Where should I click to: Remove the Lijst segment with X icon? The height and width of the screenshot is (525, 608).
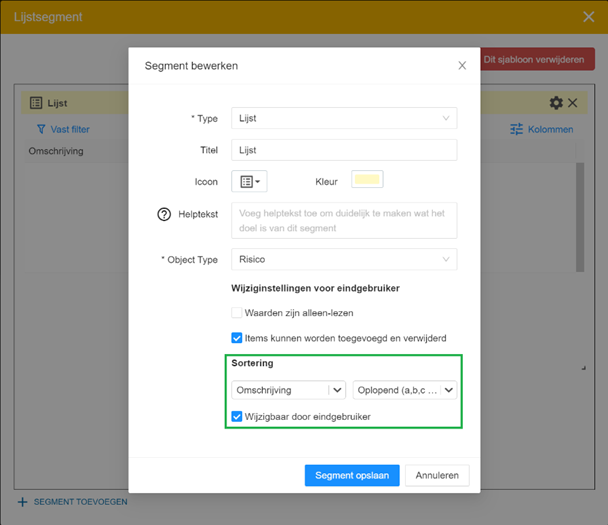[572, 103]
